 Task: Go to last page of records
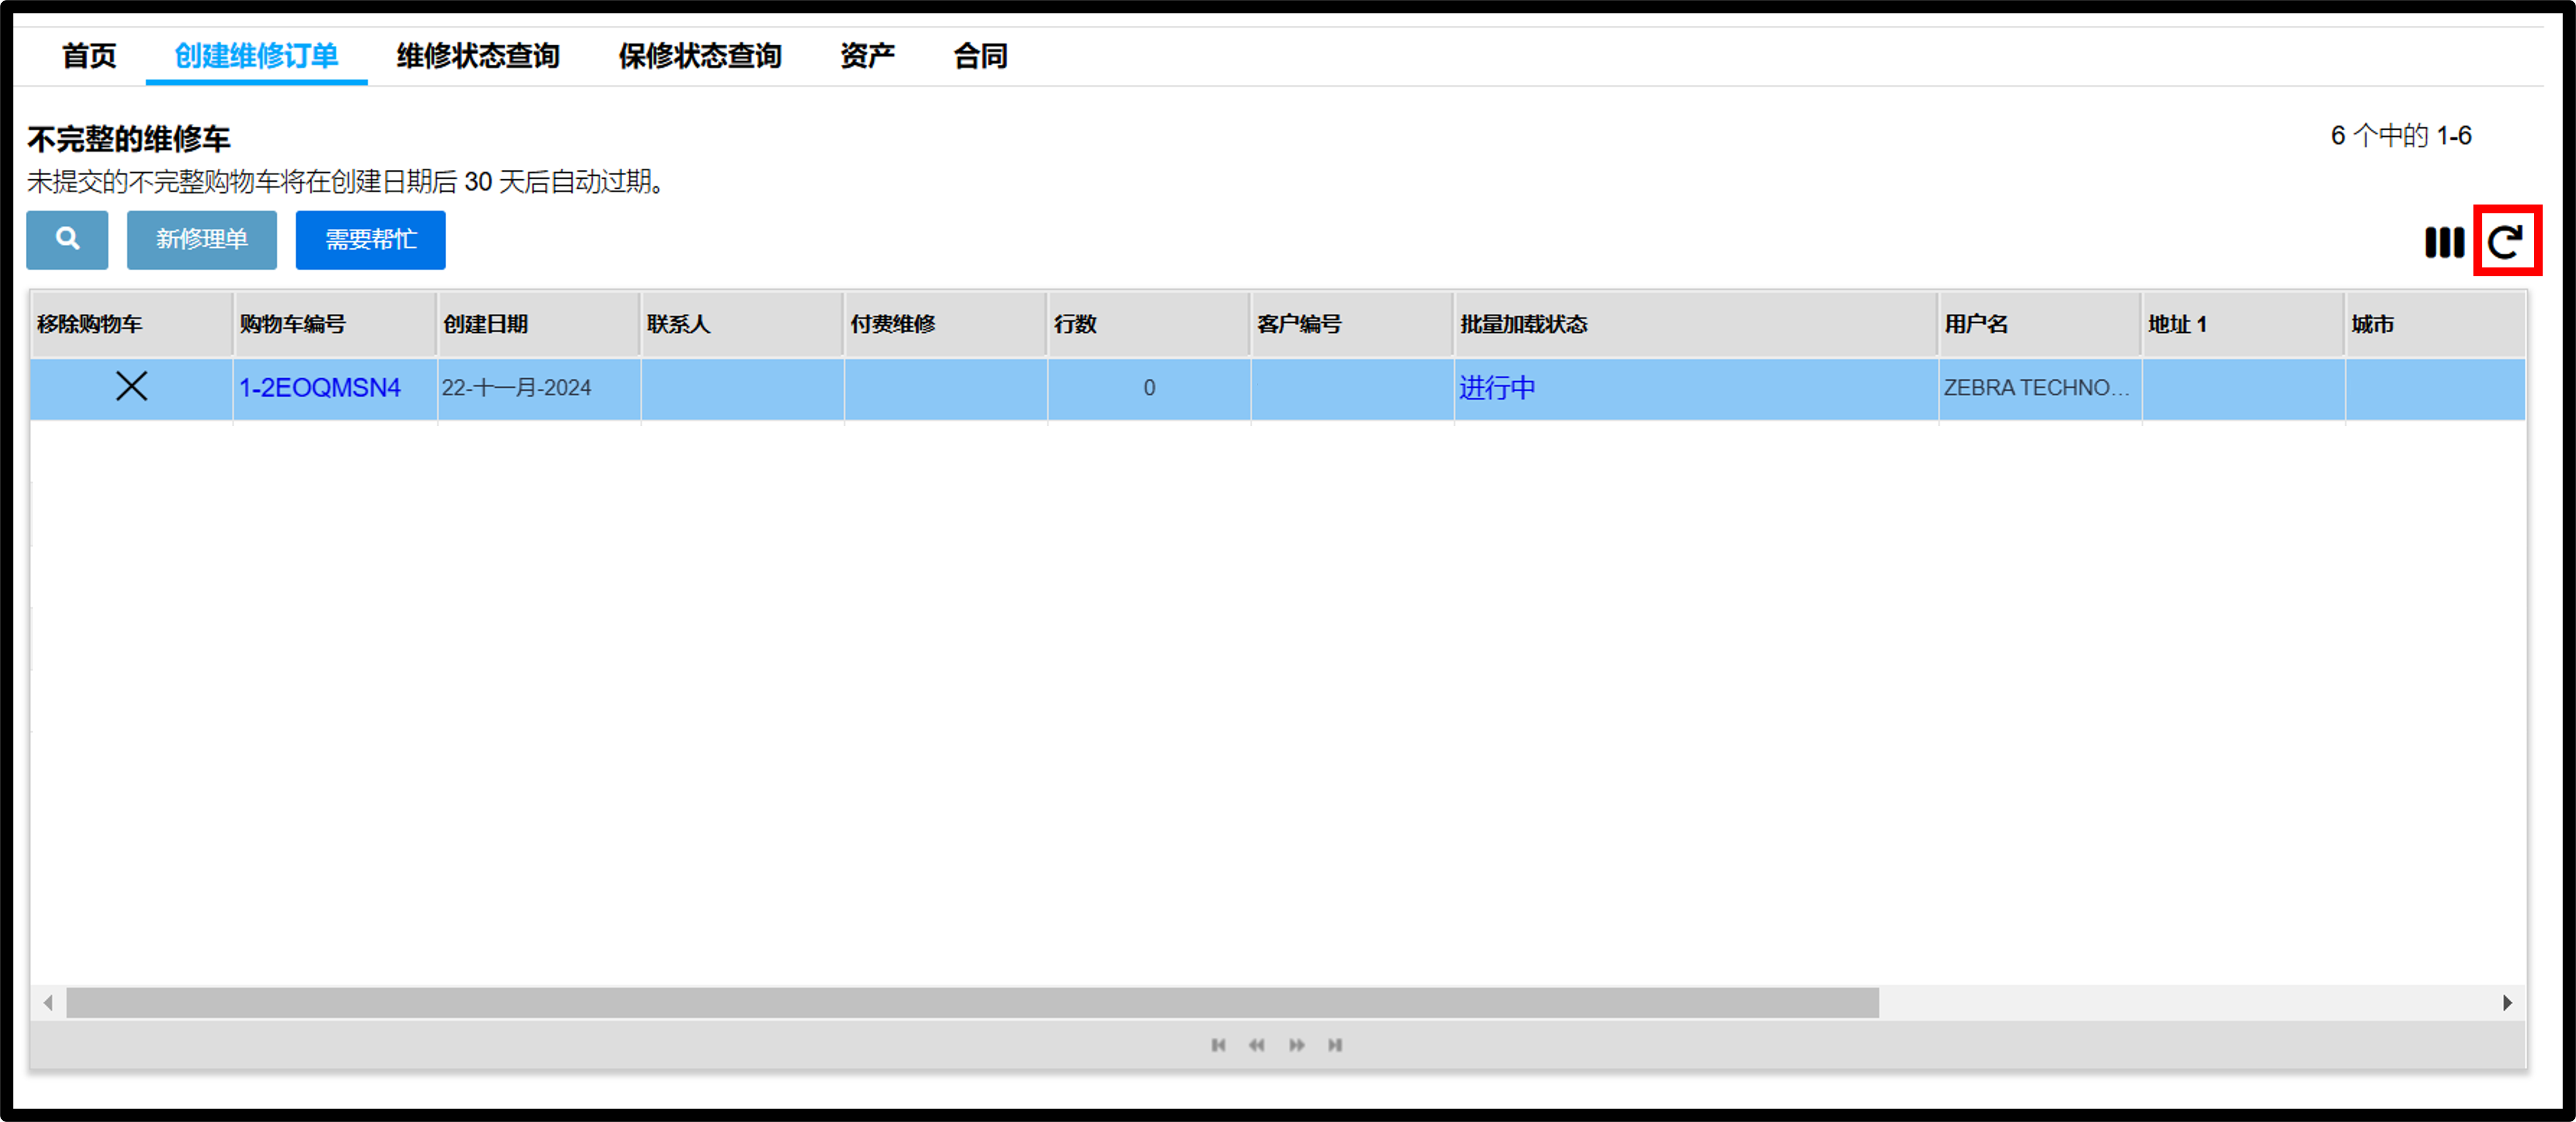(x=1335, y=1045)
